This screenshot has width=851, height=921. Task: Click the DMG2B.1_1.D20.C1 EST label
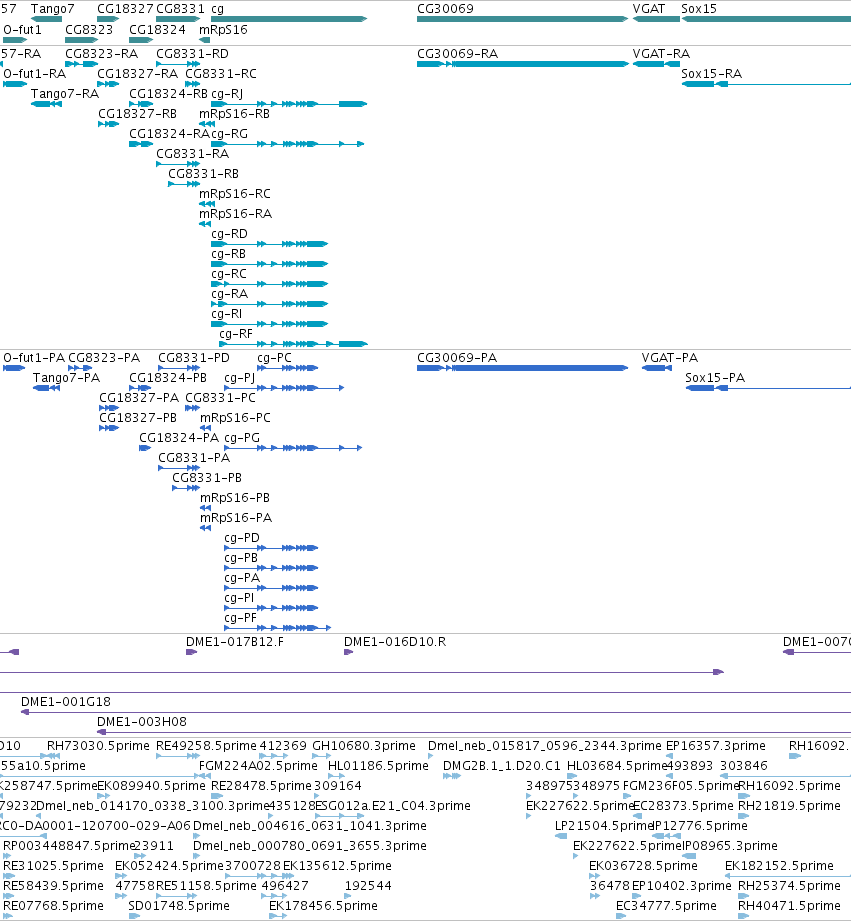tap(502, 765)
